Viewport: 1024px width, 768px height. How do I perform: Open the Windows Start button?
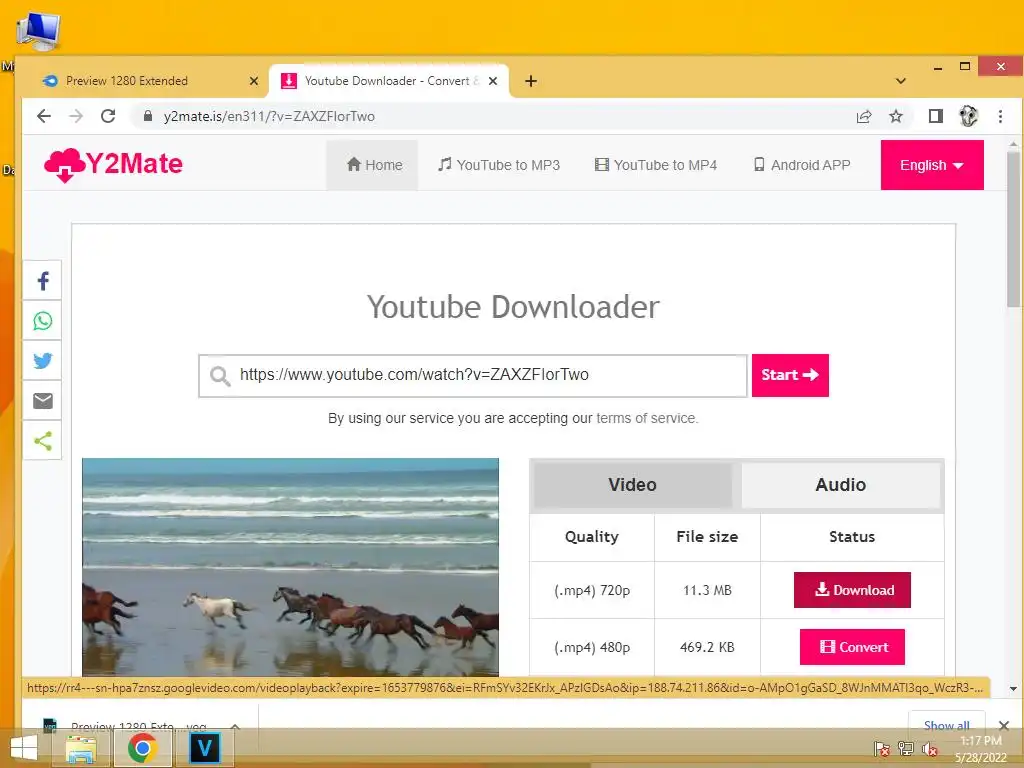click(24, 748)
